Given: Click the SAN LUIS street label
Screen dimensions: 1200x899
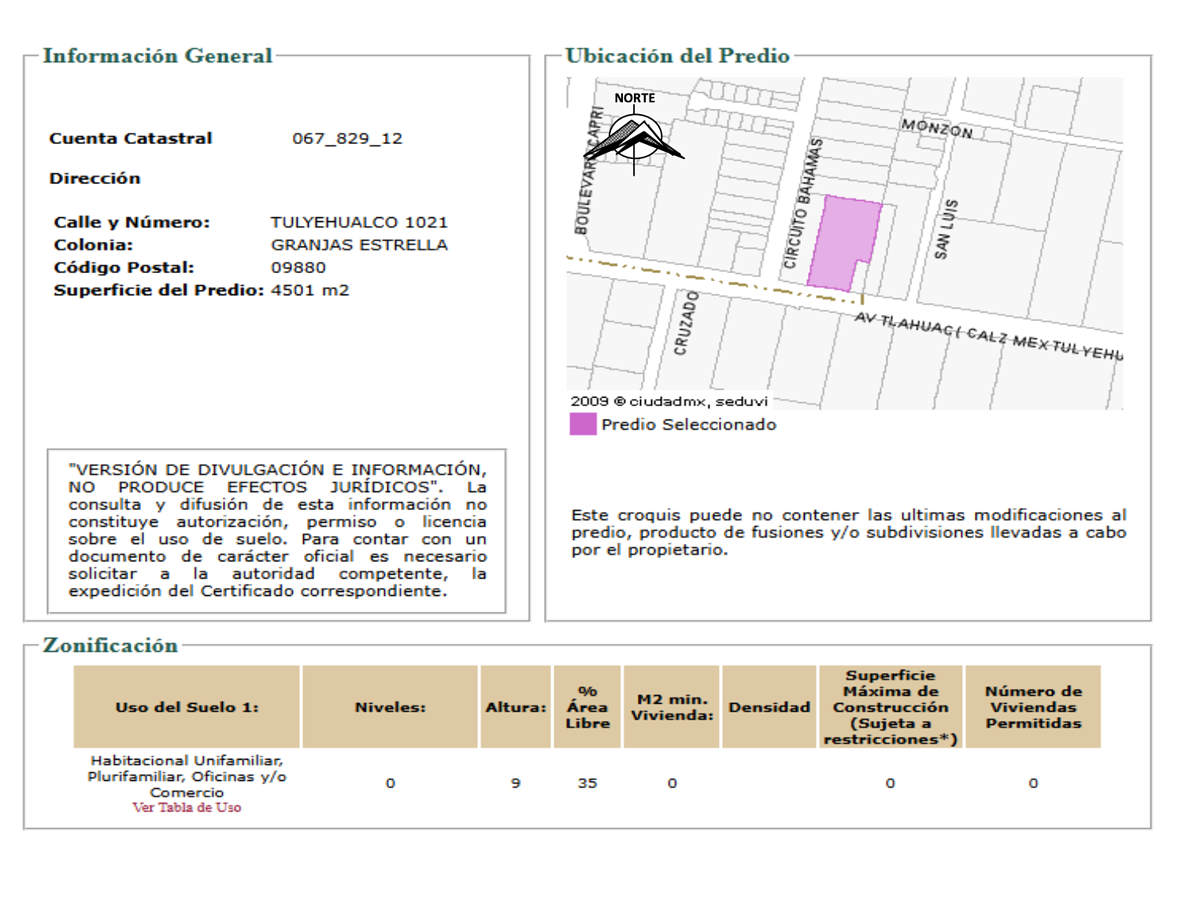Looking at the screenshot, I should point(945,230).
